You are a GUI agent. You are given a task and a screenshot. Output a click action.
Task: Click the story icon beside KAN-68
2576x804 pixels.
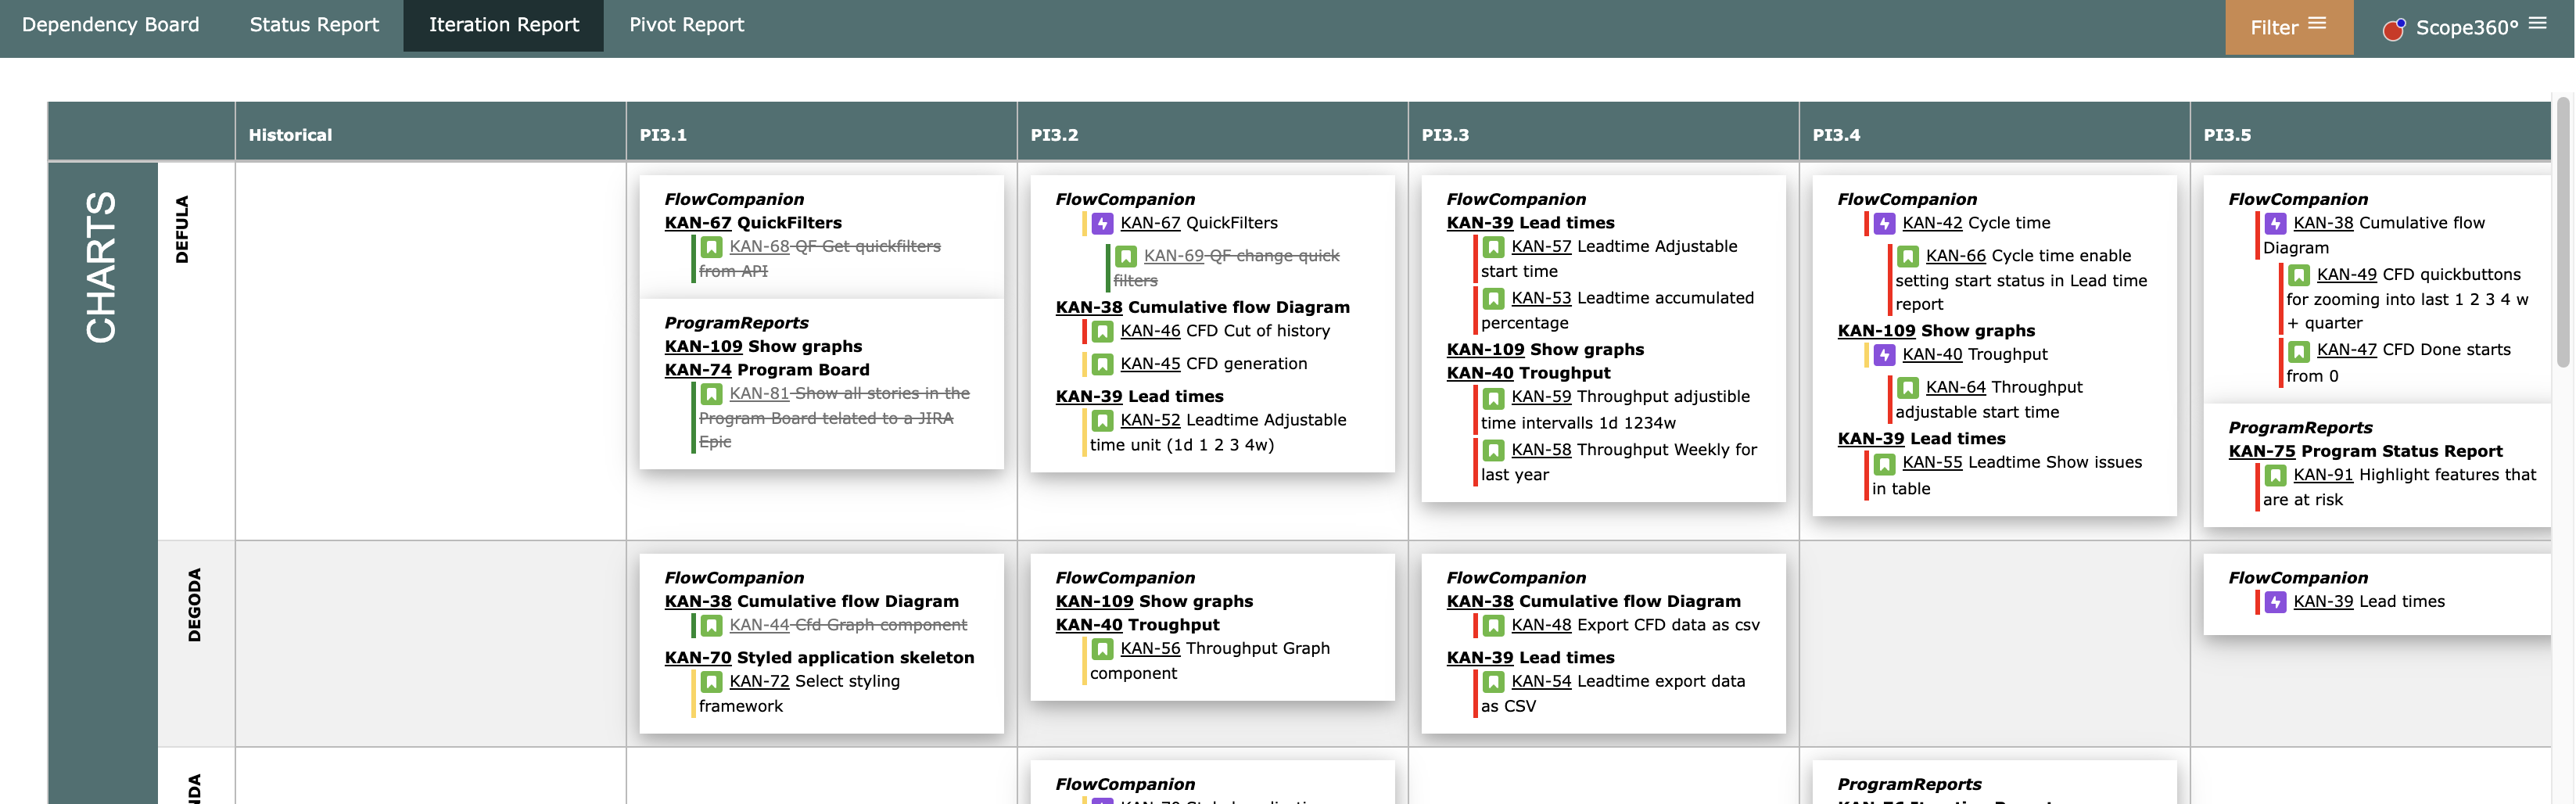712,247
